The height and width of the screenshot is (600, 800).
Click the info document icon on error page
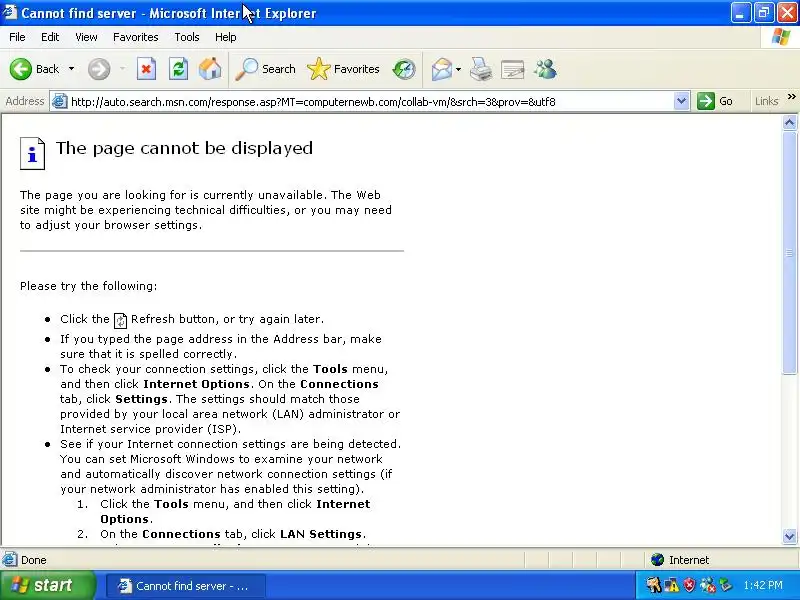(32, 153)
